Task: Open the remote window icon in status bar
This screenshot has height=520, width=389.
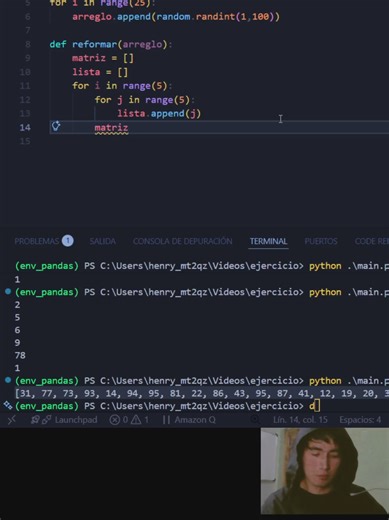Action: (x=12, y=420)
